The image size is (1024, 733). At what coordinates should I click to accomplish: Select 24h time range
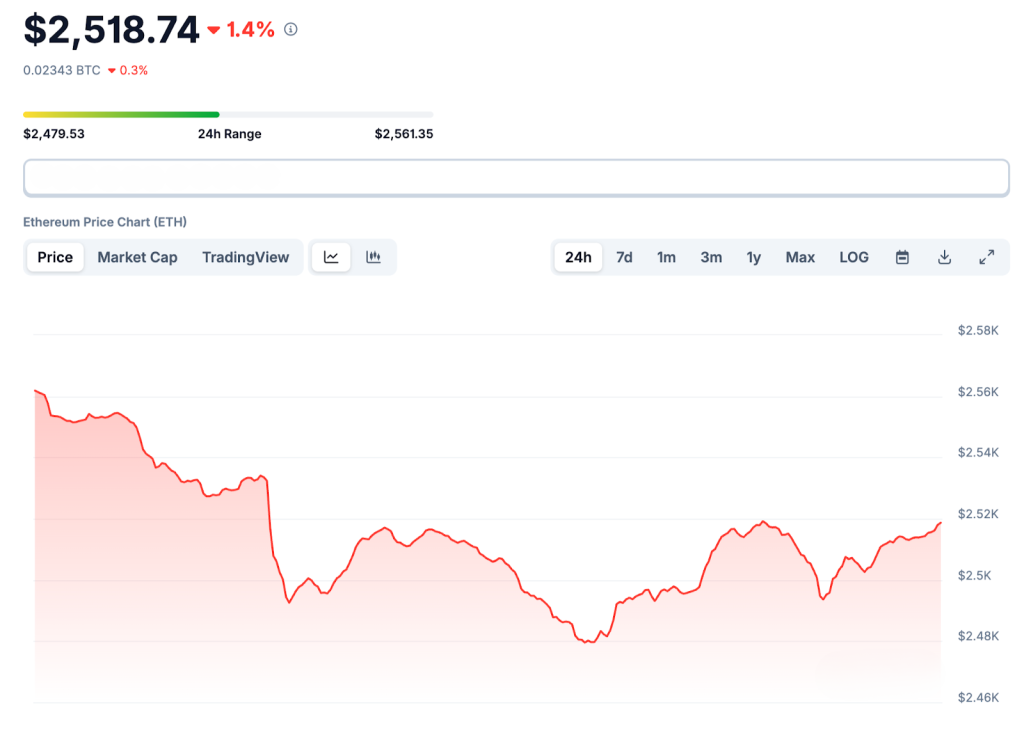578,257
